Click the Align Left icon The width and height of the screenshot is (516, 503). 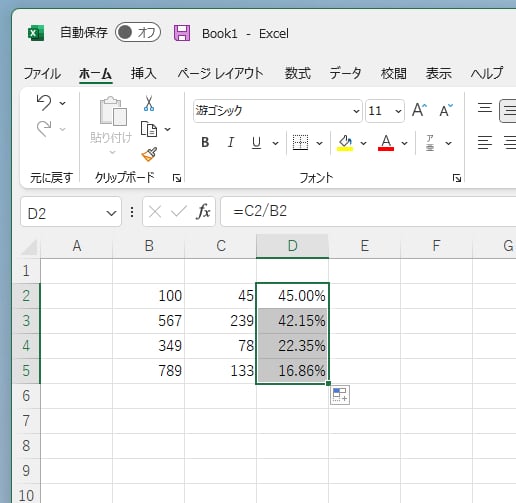[485, 142]
